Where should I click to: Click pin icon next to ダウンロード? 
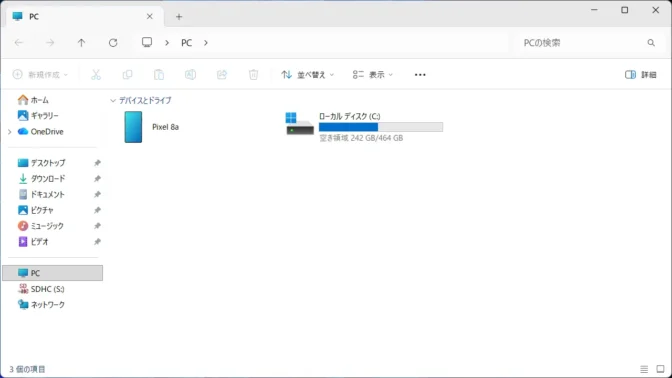tap(97, 179)
